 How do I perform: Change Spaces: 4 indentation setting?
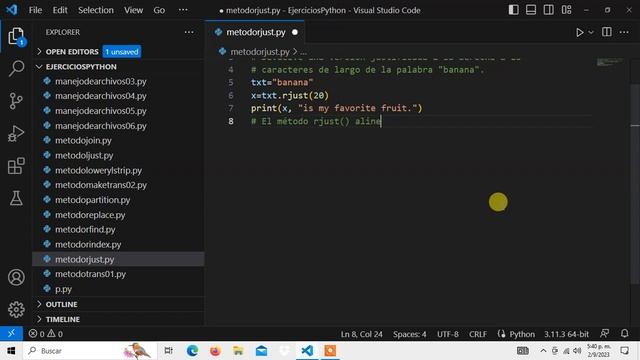tap(409, 334)
